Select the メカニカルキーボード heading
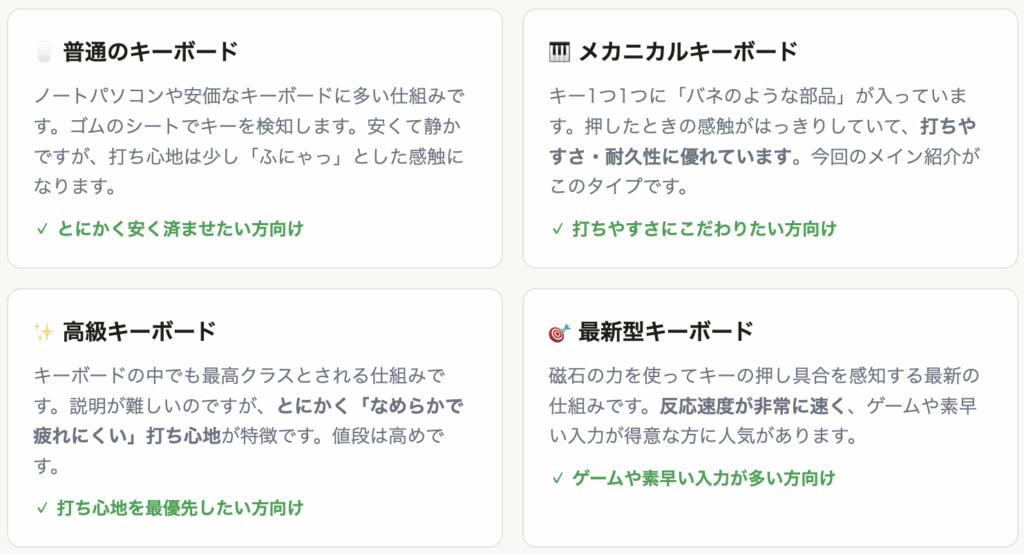 688,52
